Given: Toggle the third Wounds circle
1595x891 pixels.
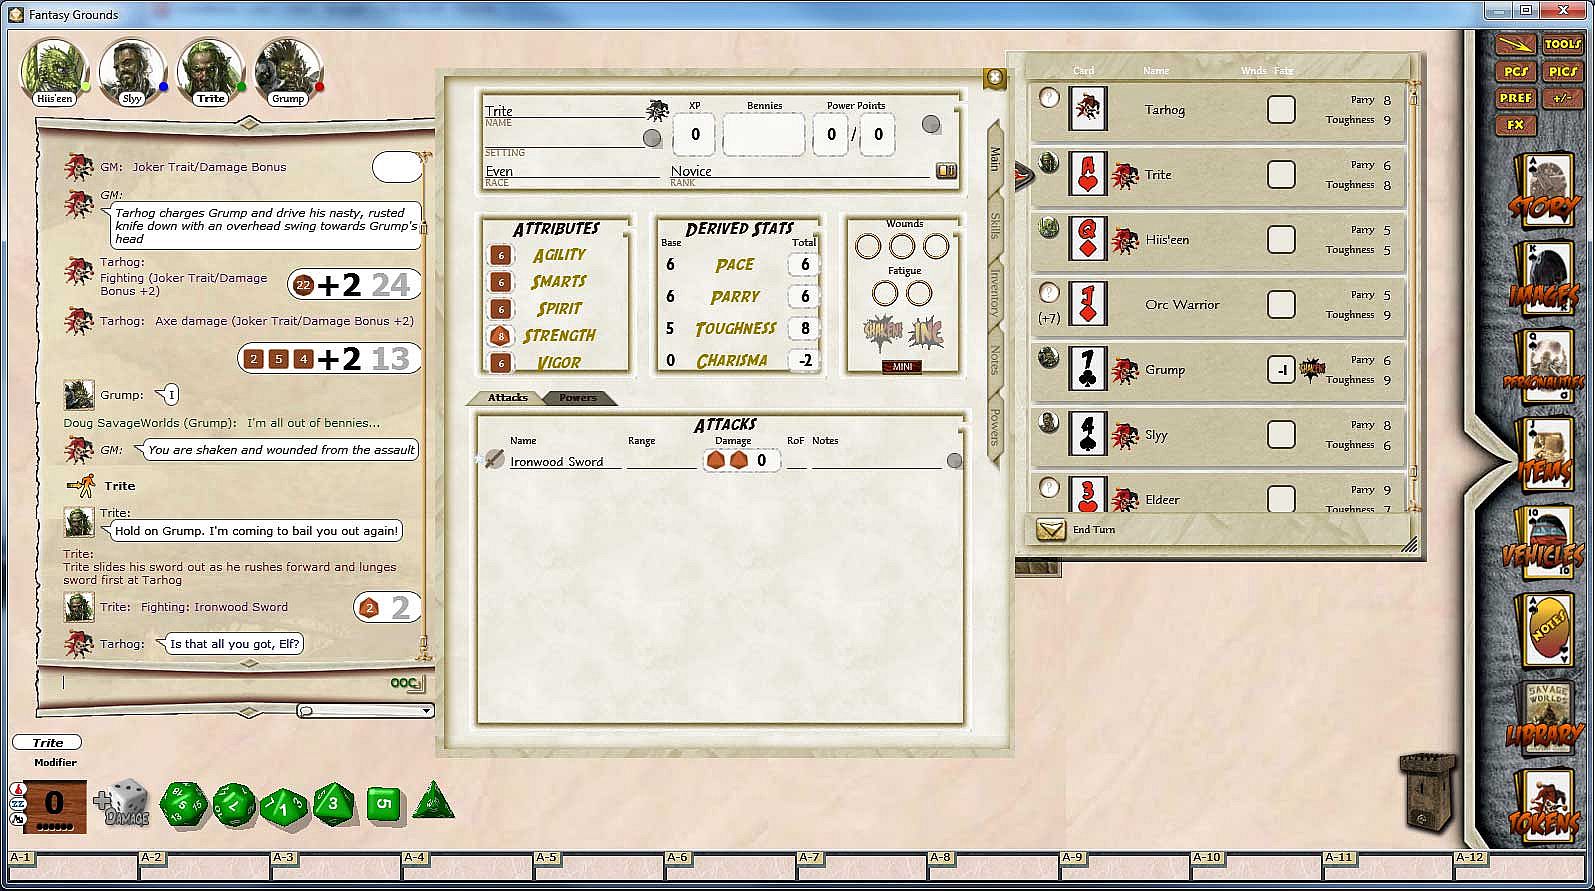Looking at the screenshot, I should [936, 246].
